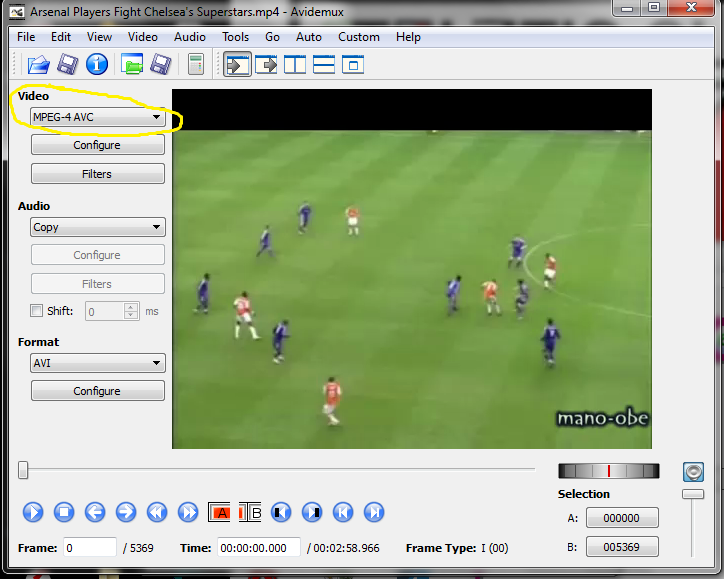Open the View menu

point(99,37)
